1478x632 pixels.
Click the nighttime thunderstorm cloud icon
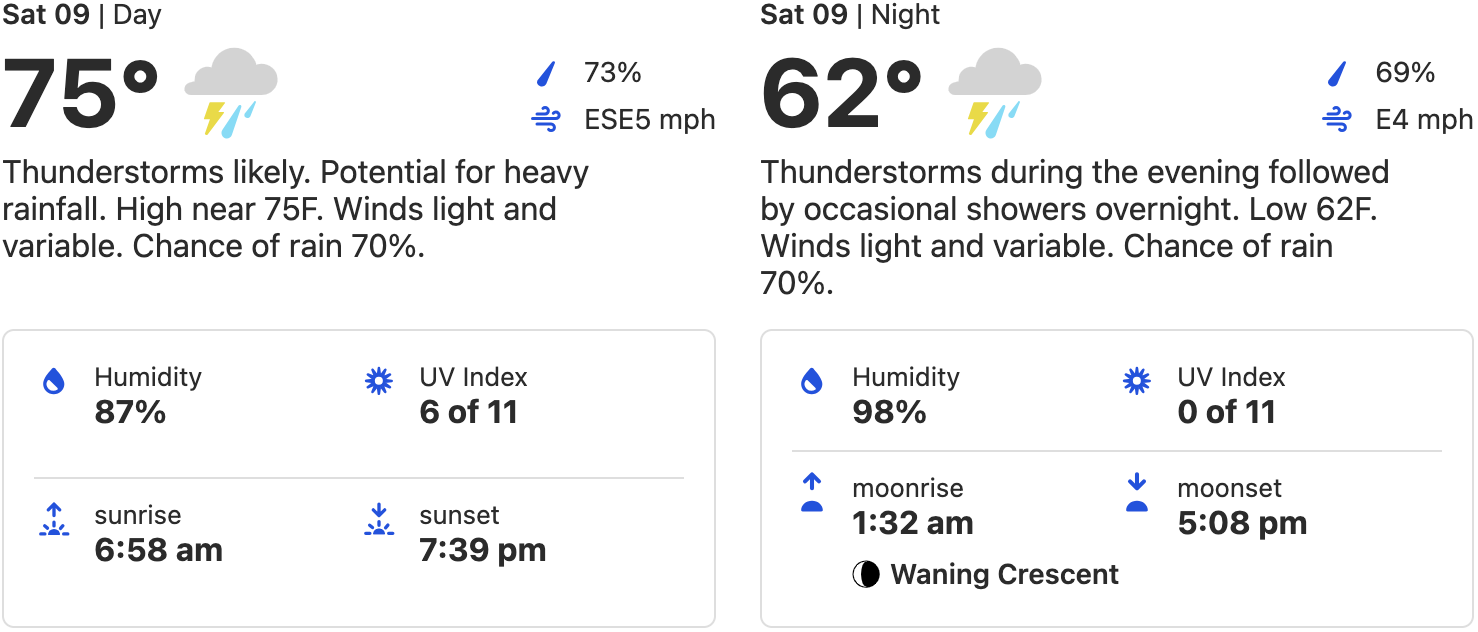[994, 92]
